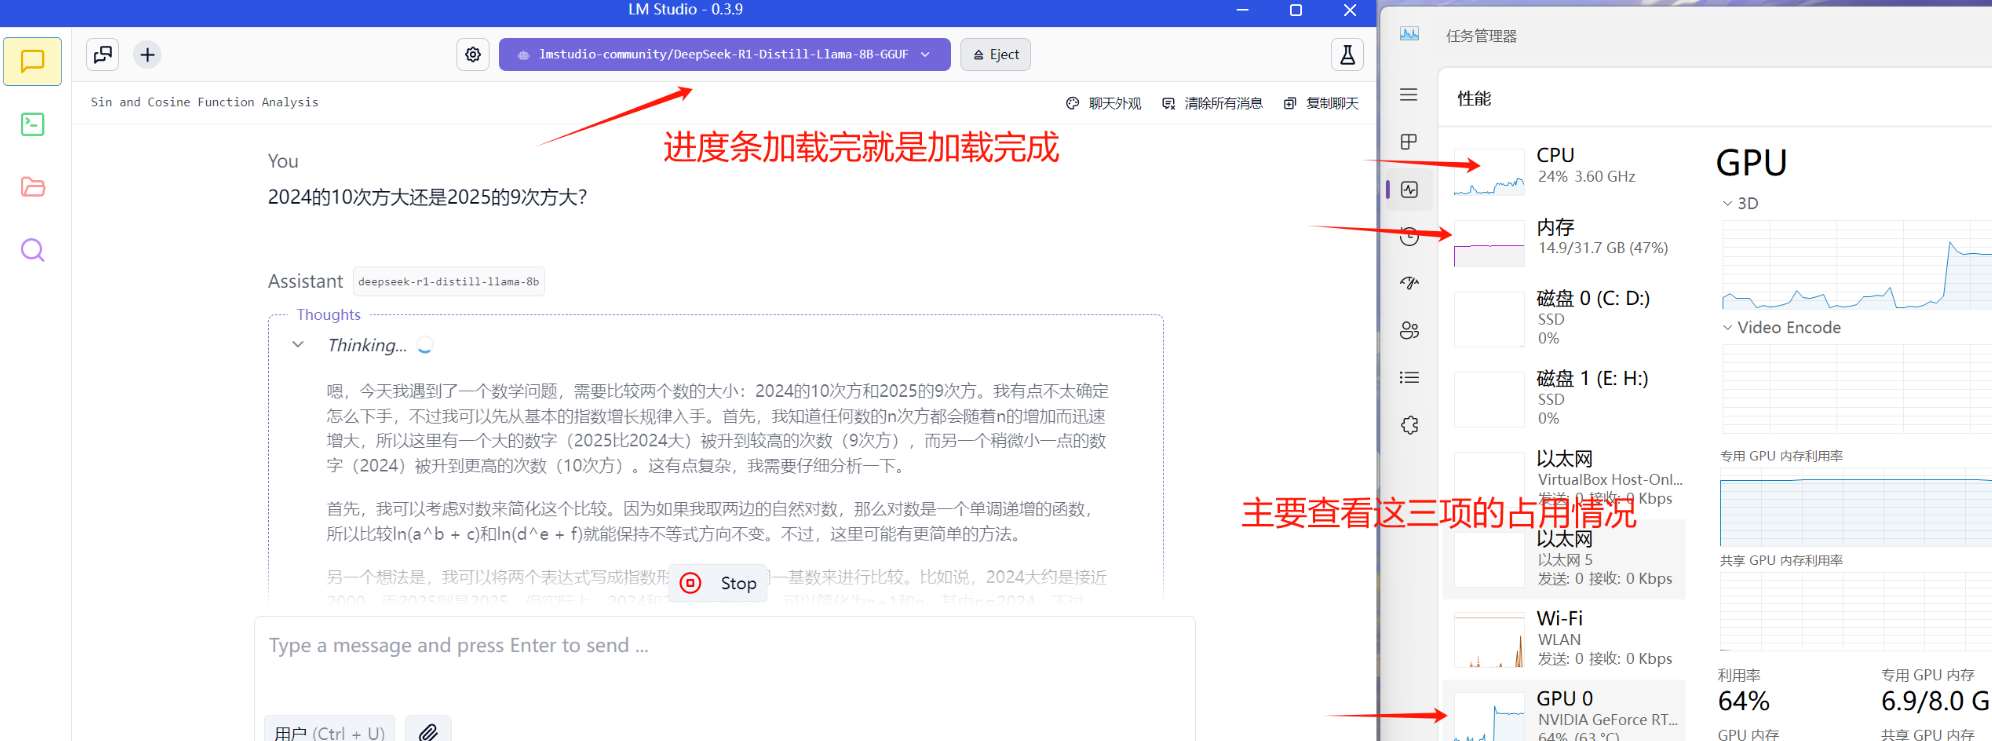The height and width of the screenshot is (741, 1992).
Task: Open Details page in Task Manager
Action: (x=1409, y=378)
